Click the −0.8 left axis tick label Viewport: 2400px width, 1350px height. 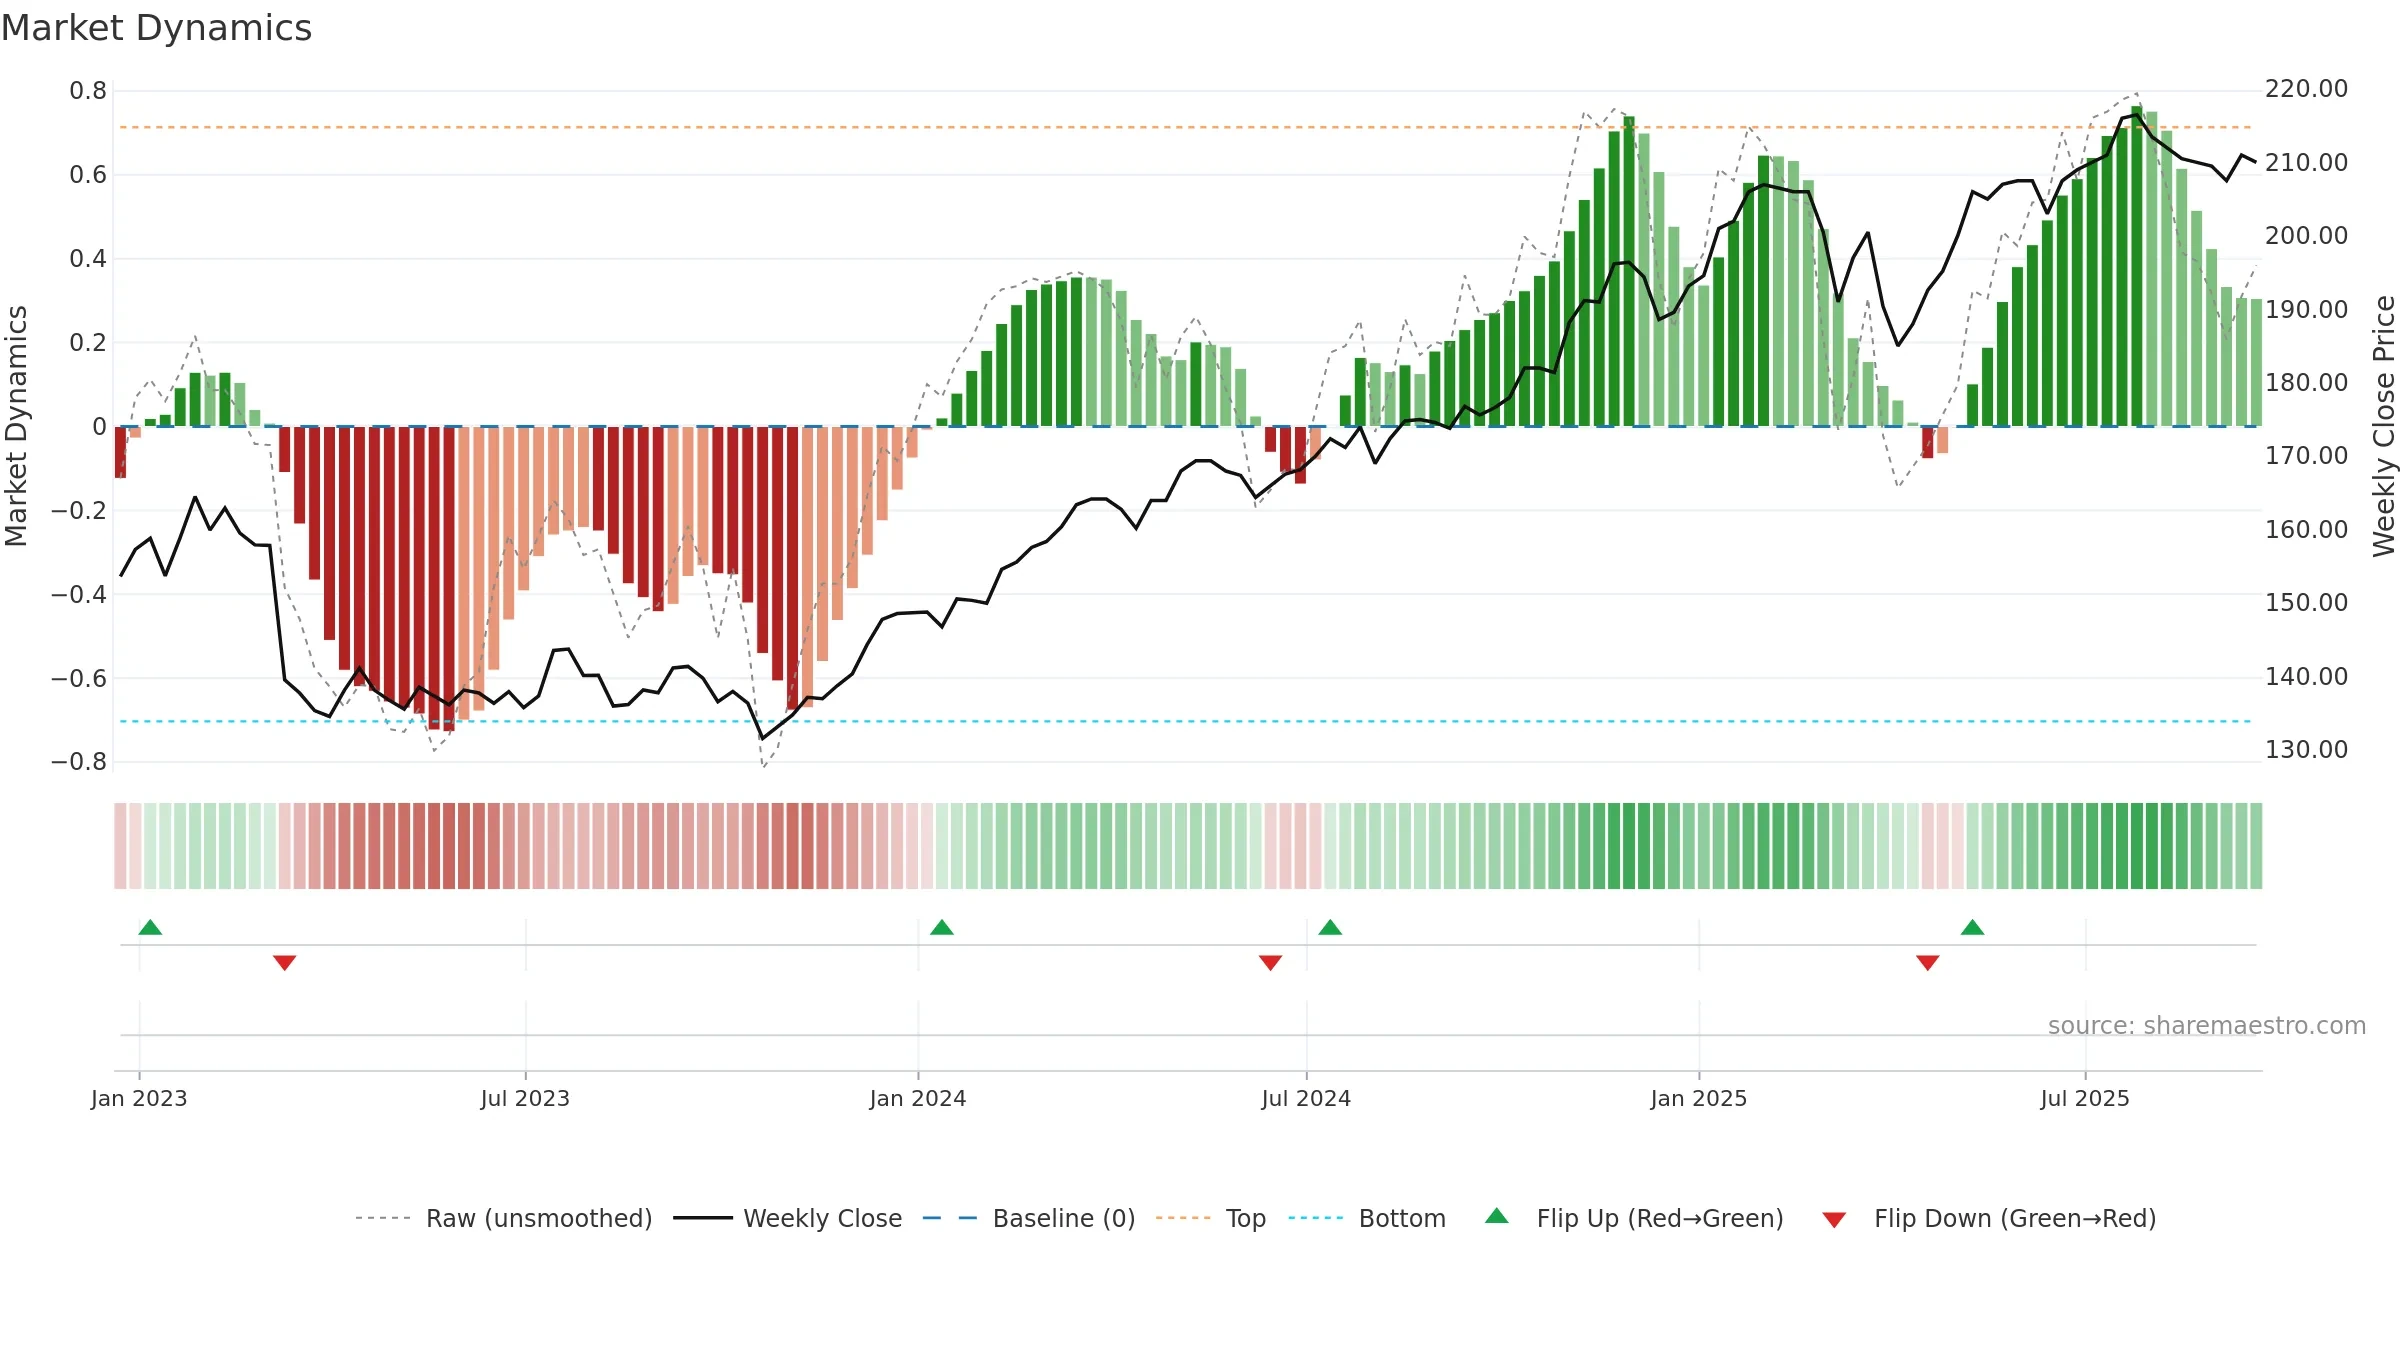[x=79, y=762]
